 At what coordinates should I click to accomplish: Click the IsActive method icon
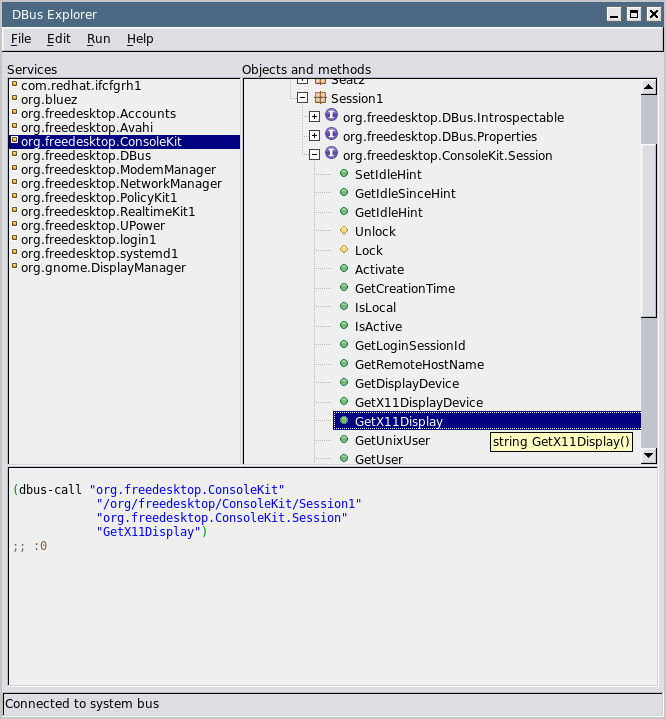(344, 326)
